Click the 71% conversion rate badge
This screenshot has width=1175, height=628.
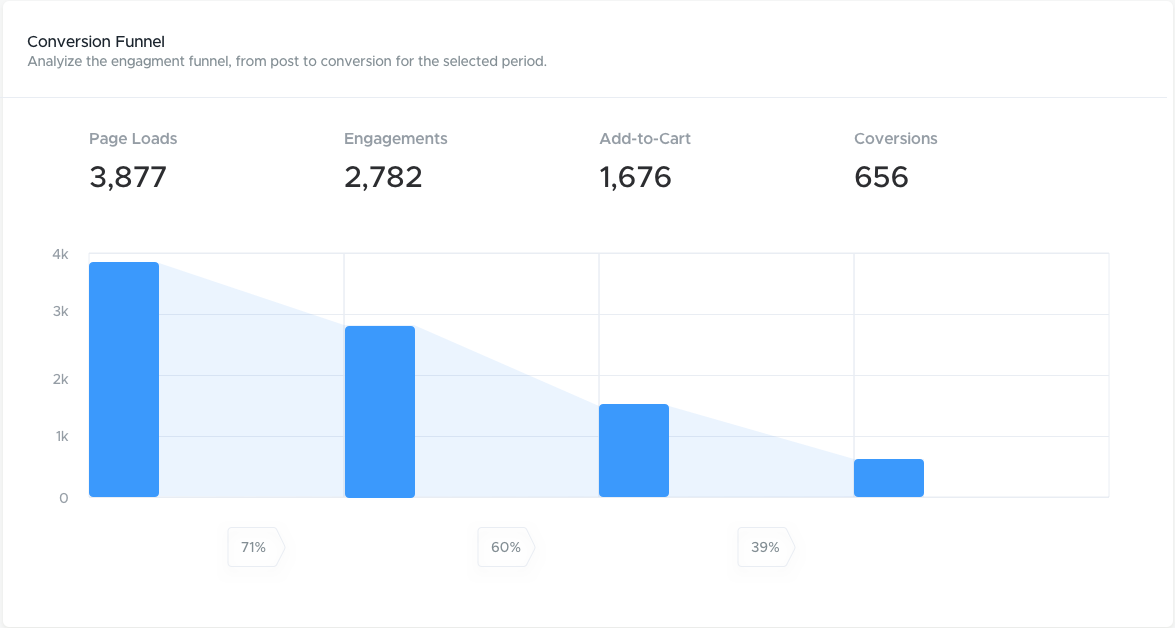pyautogui.click(x=256, y=547)
